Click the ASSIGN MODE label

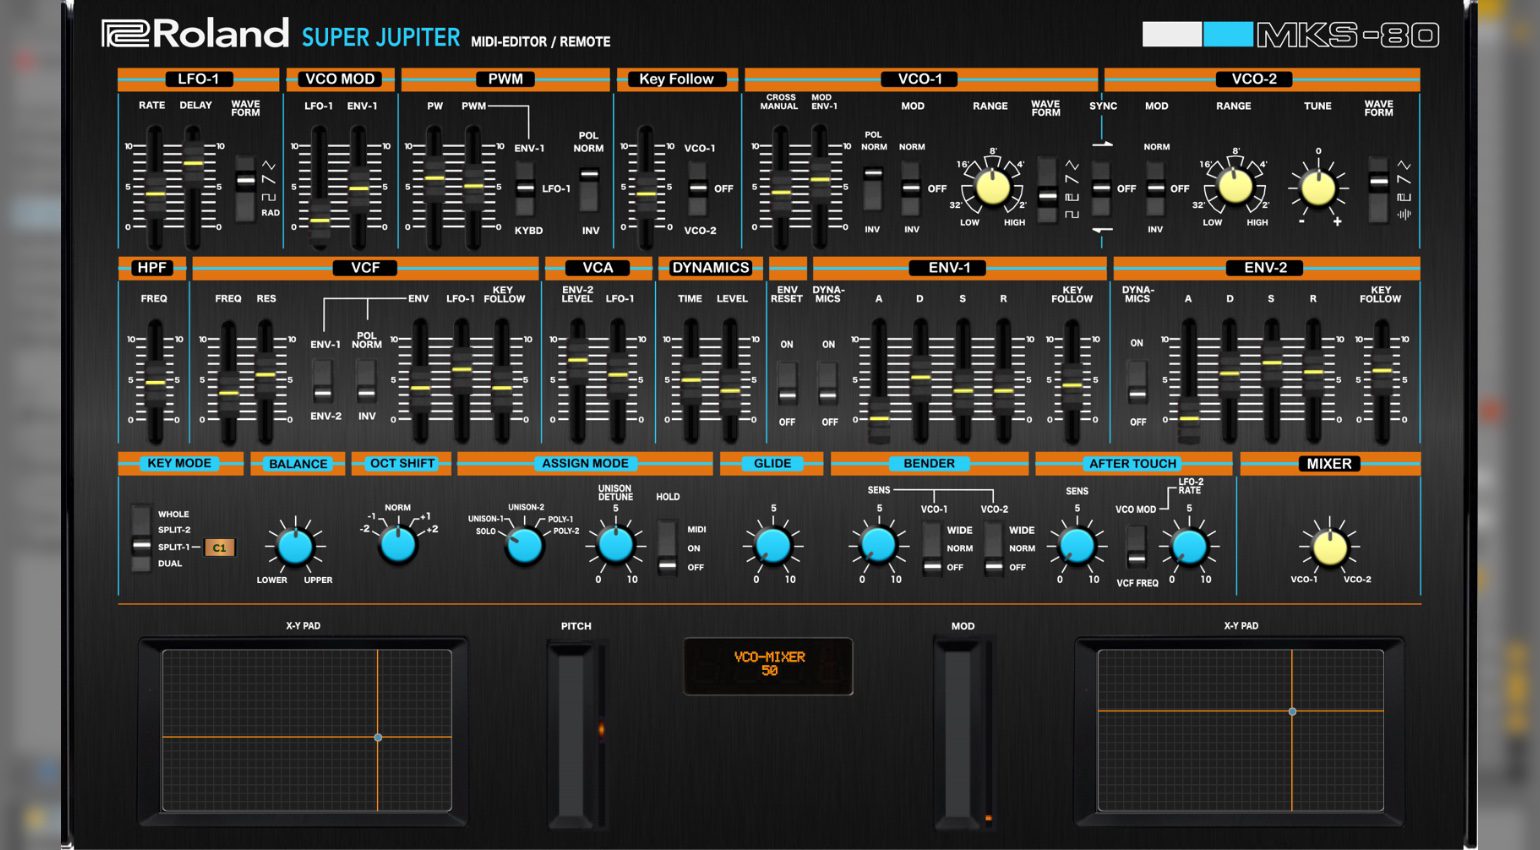click(585, 463)
